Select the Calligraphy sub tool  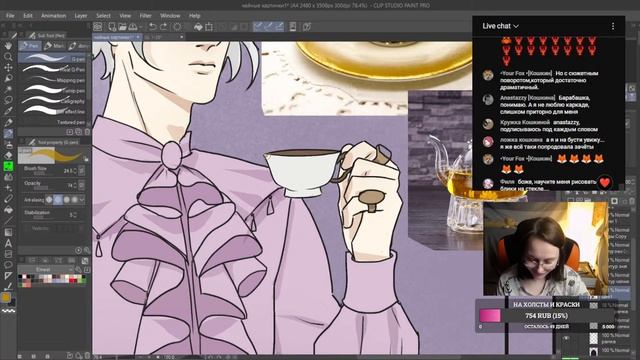tap(53, 101)
